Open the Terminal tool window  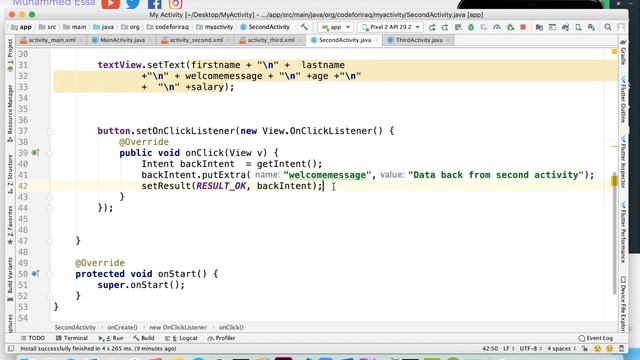coord(72,338)
